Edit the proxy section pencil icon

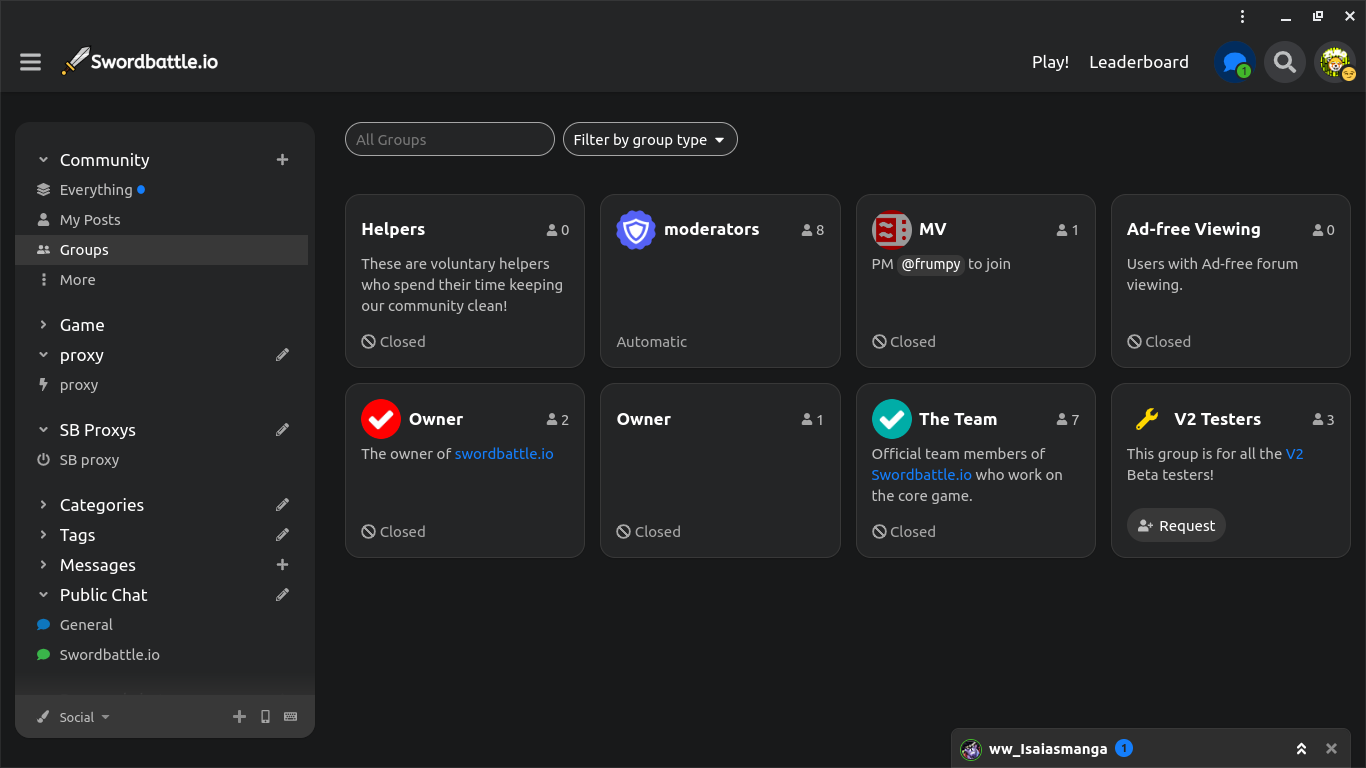pyautogui.click(x=282, y=355)
